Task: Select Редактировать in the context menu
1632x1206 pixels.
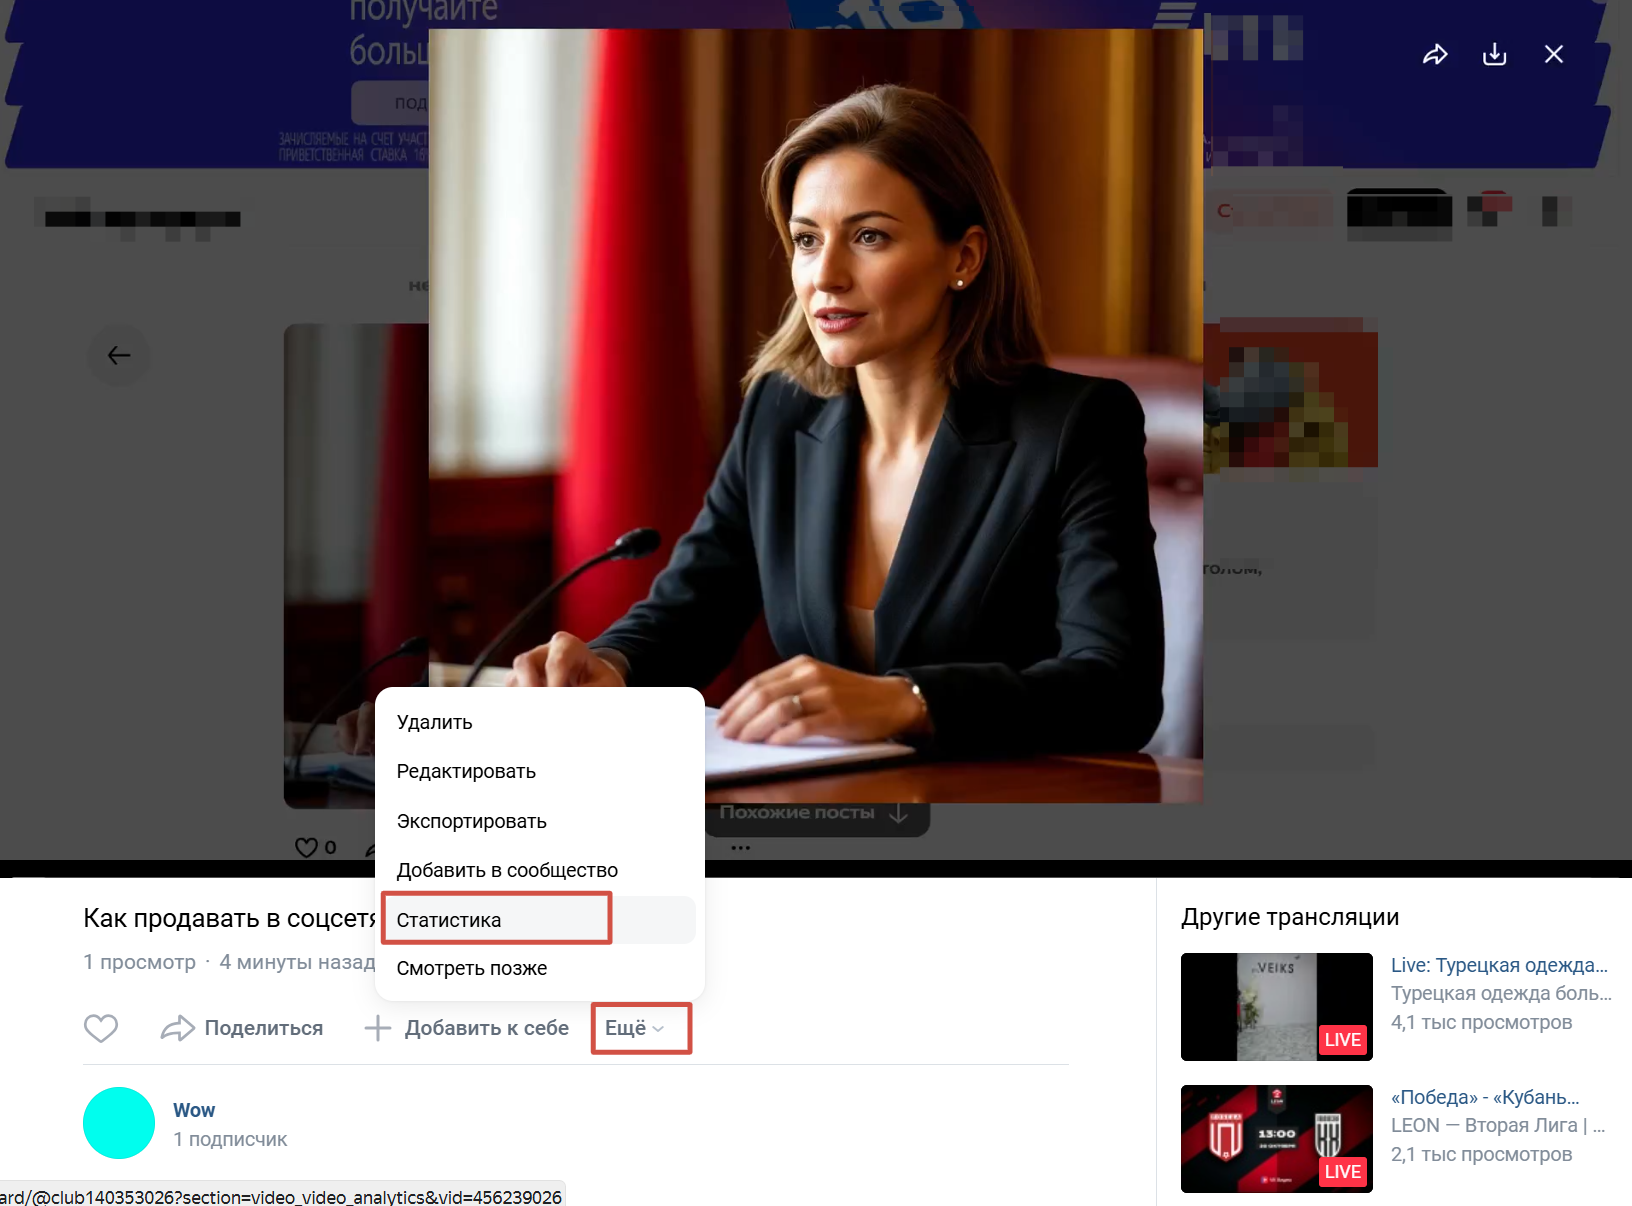Action: point(466,771)
